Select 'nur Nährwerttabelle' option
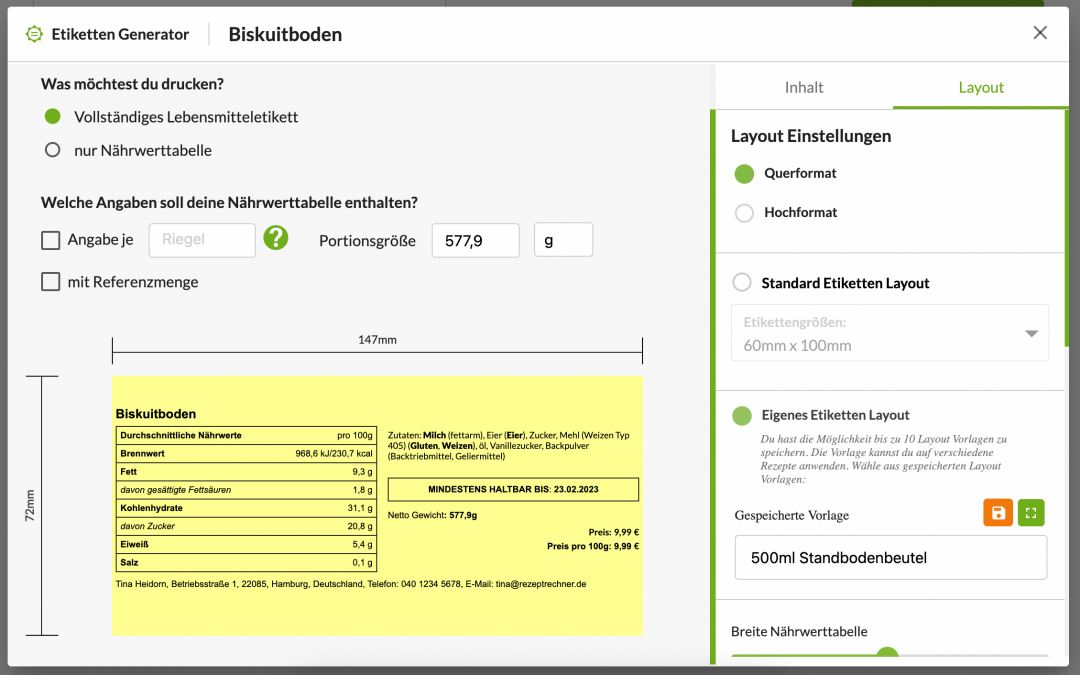This screenshot has height=675, width=1080. click(51, 151)
